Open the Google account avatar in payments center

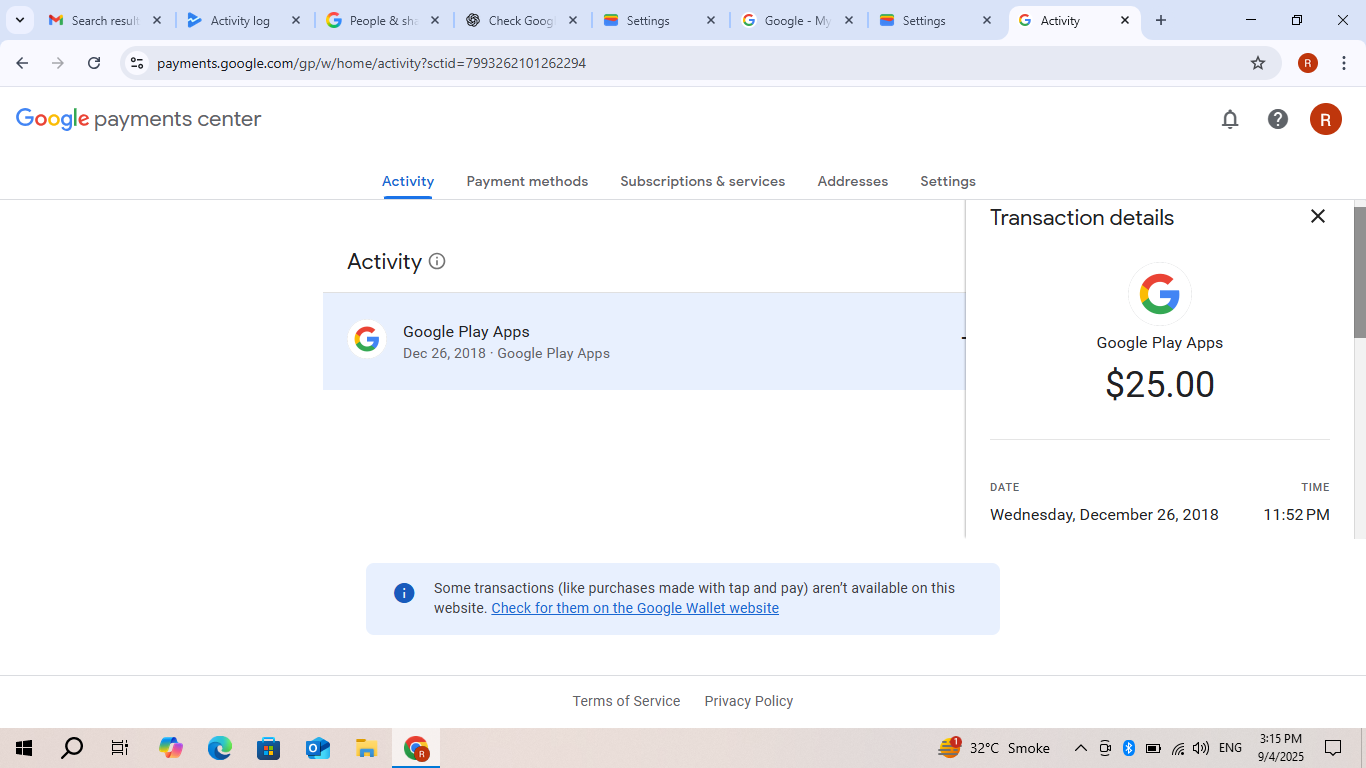(x=1326, y=119)
